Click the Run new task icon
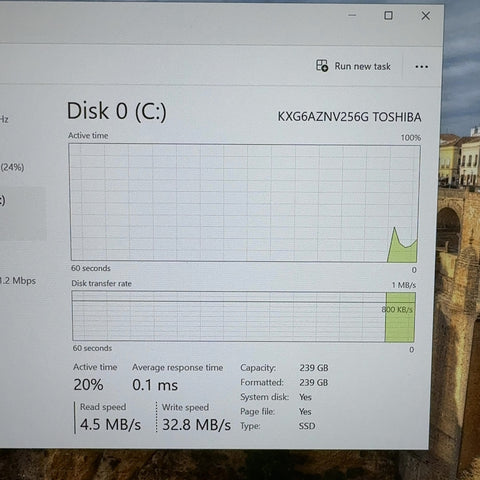Screen dimensions: 480x480 pyautogui.click(x=322, y=65)
